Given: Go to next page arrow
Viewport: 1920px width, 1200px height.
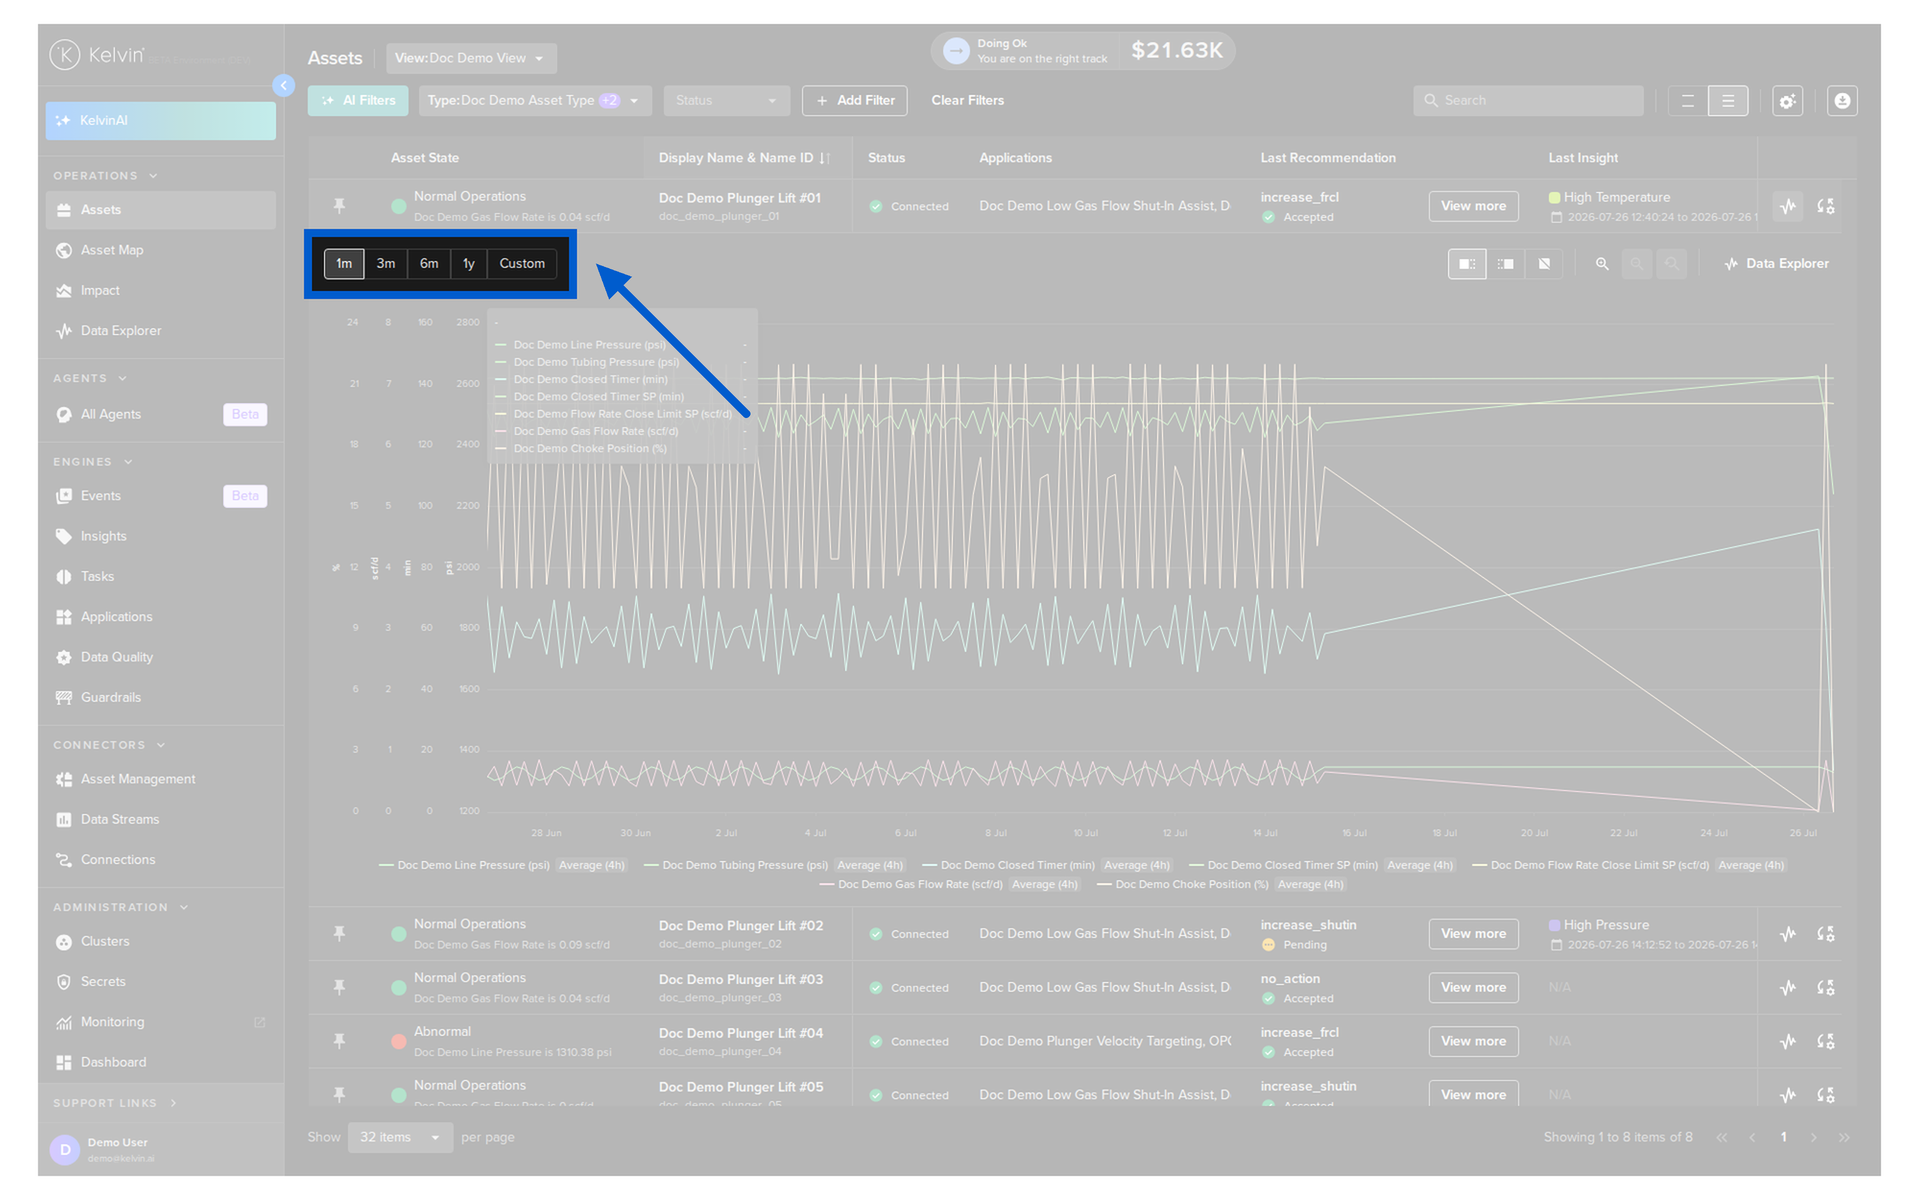Looking at the screenshot, I should click(x=1814, y=1138).
